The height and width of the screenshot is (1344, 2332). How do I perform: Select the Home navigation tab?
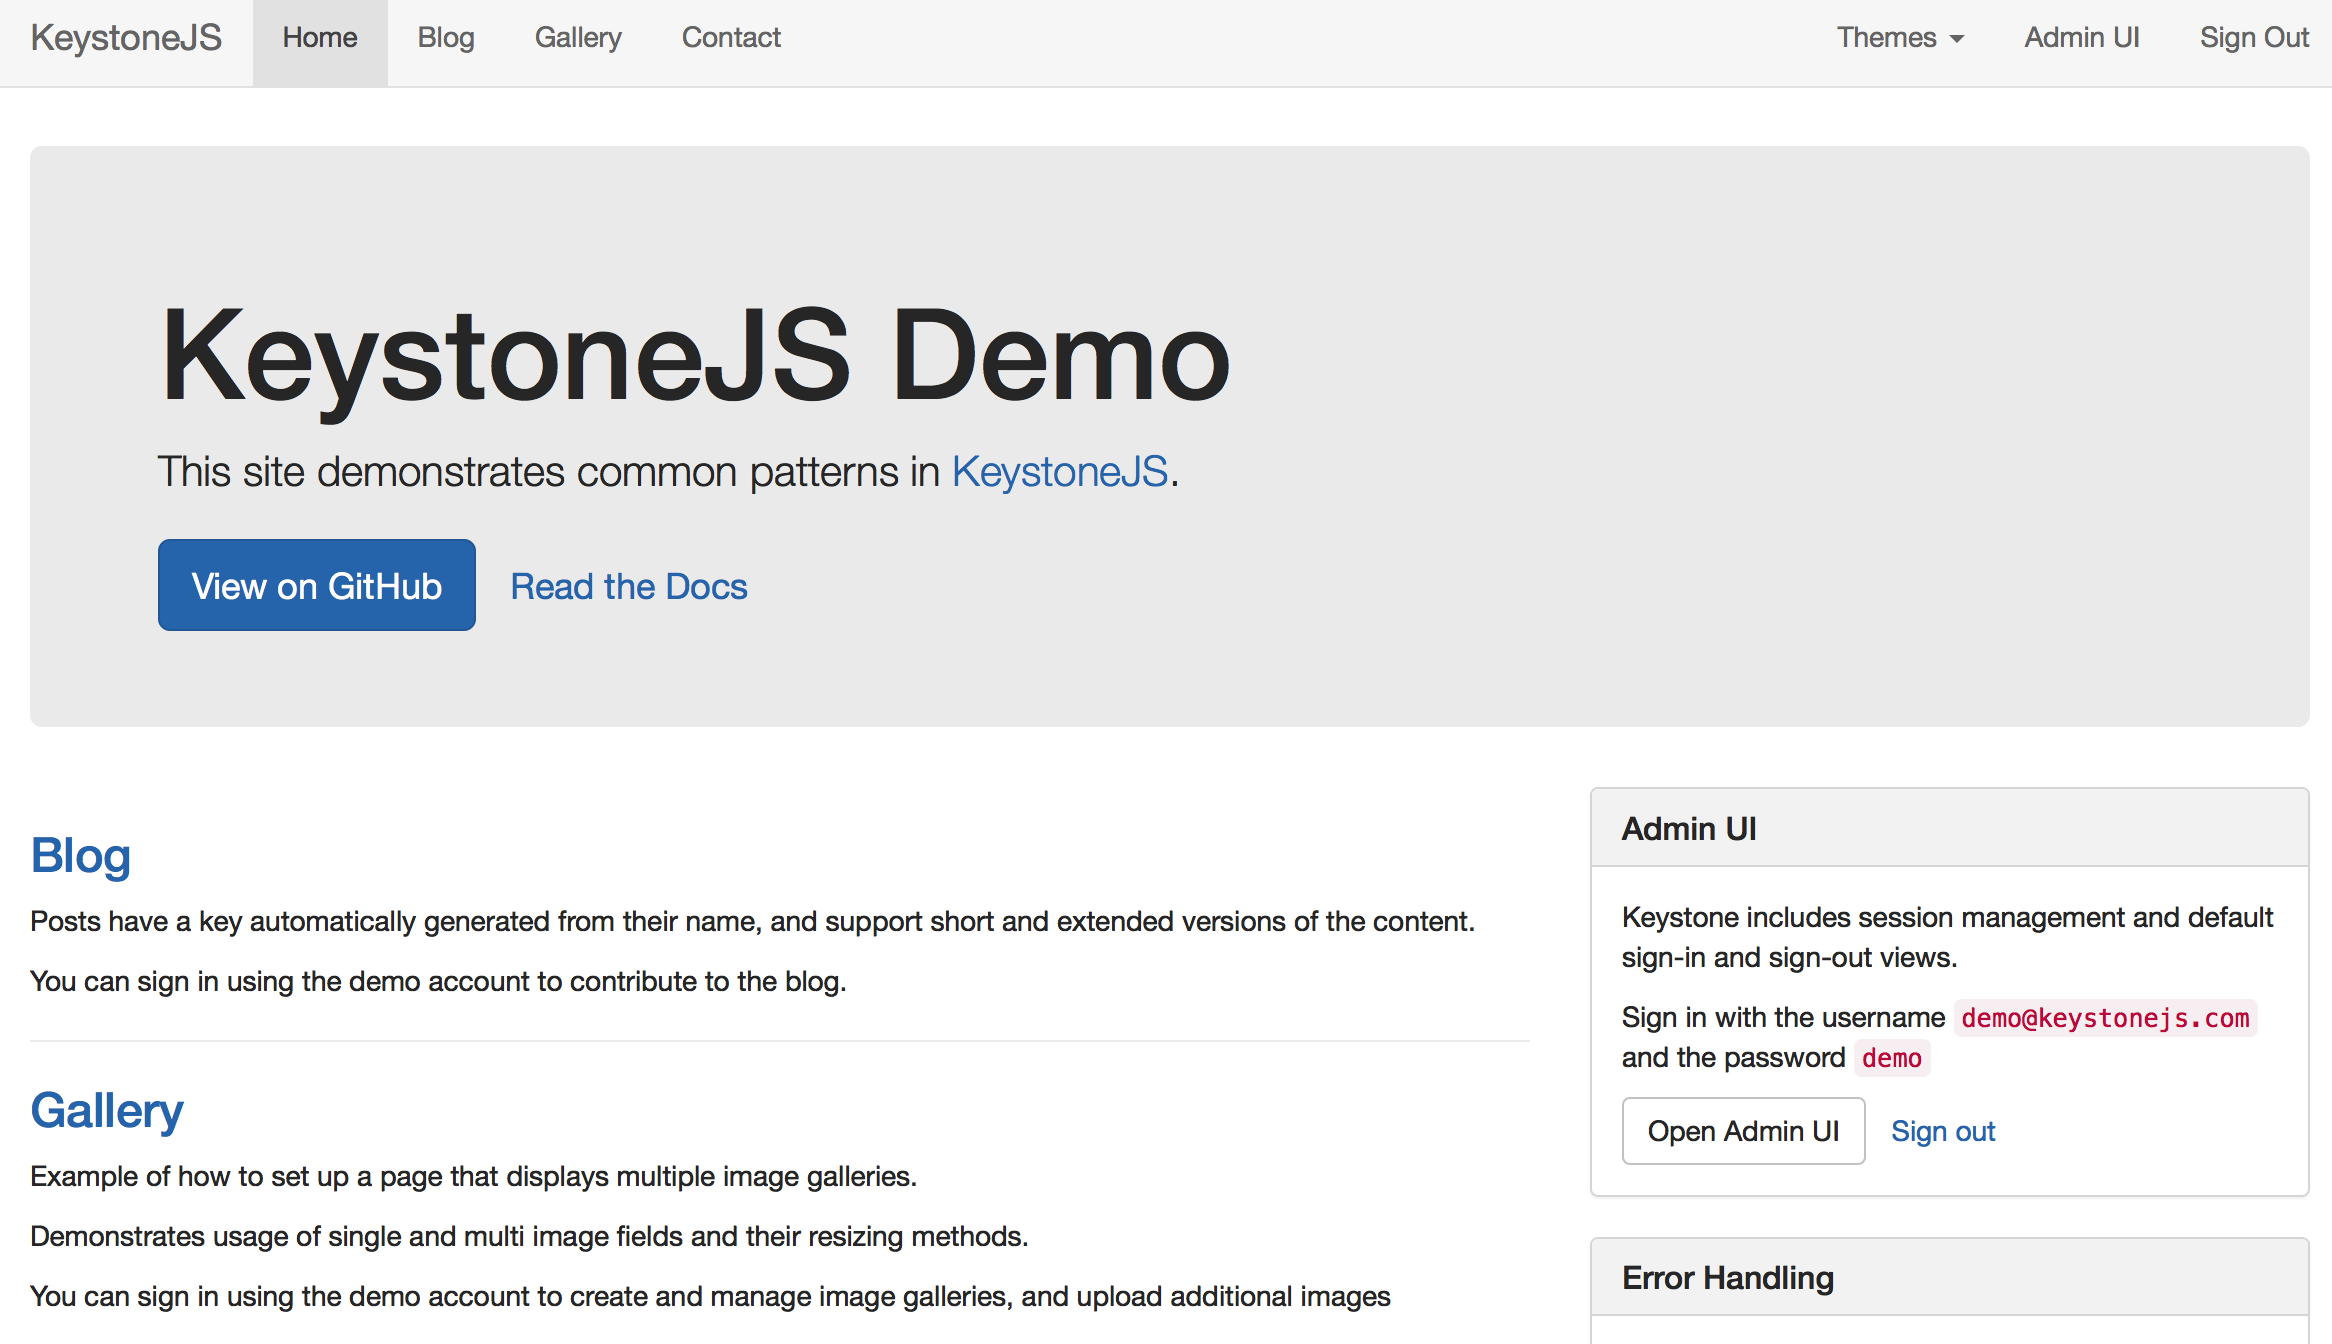(x=319, y=38)
